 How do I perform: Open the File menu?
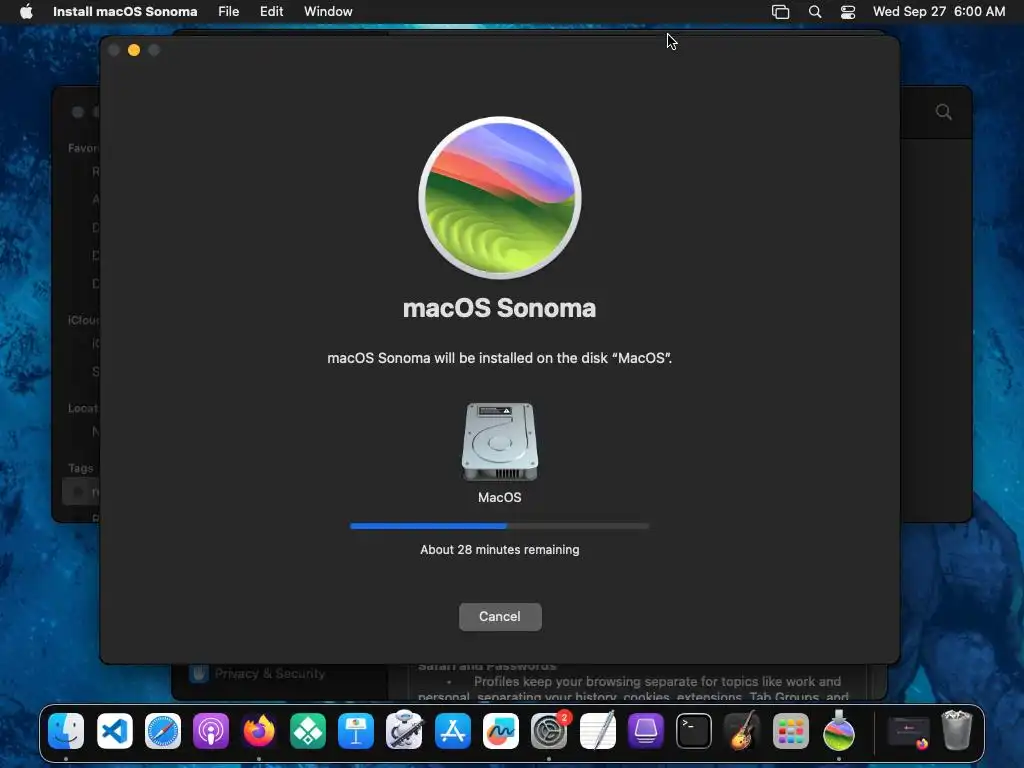(x=229, y=11)
